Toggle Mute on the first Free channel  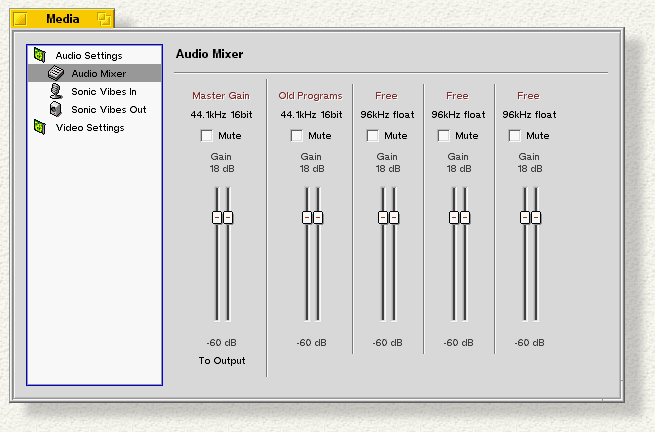(373, 136)
